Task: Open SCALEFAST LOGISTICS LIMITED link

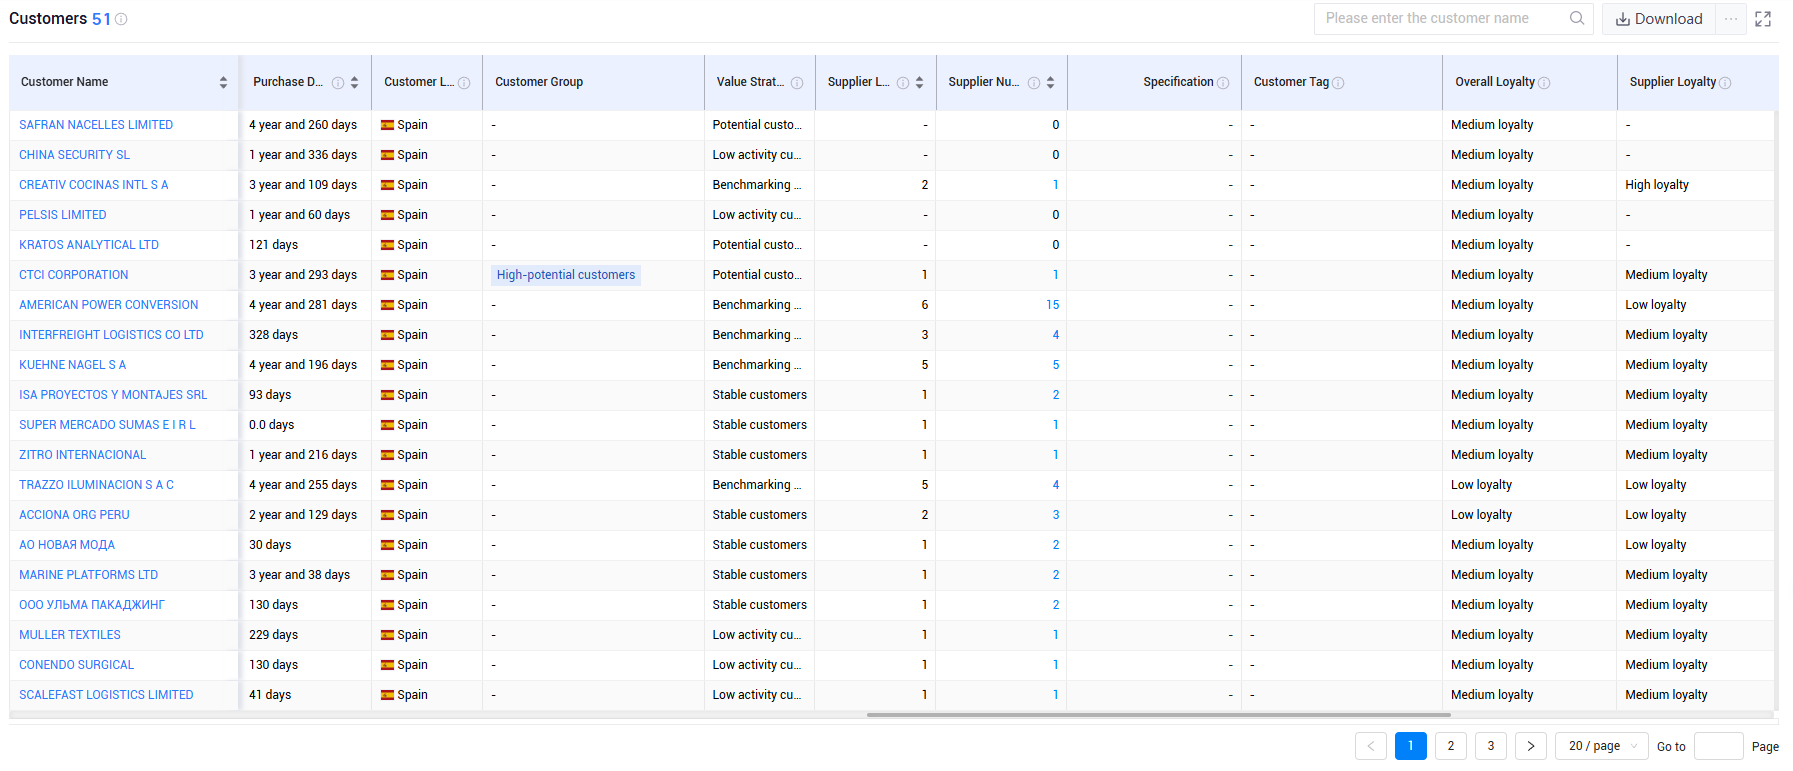Action: click(107, 695)
